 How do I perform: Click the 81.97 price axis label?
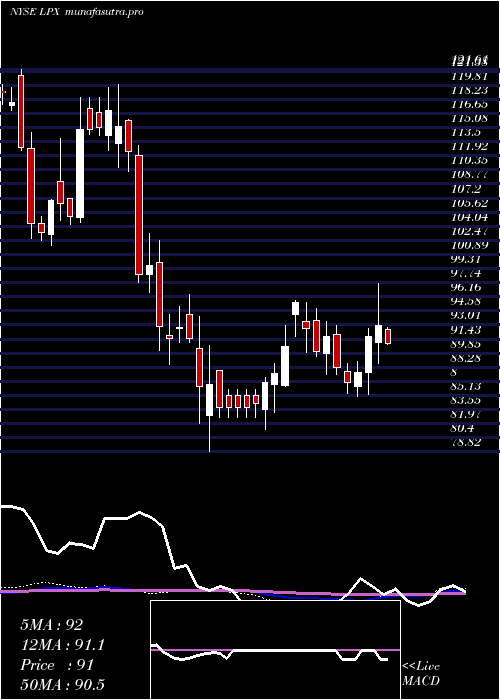click(467, 414)
